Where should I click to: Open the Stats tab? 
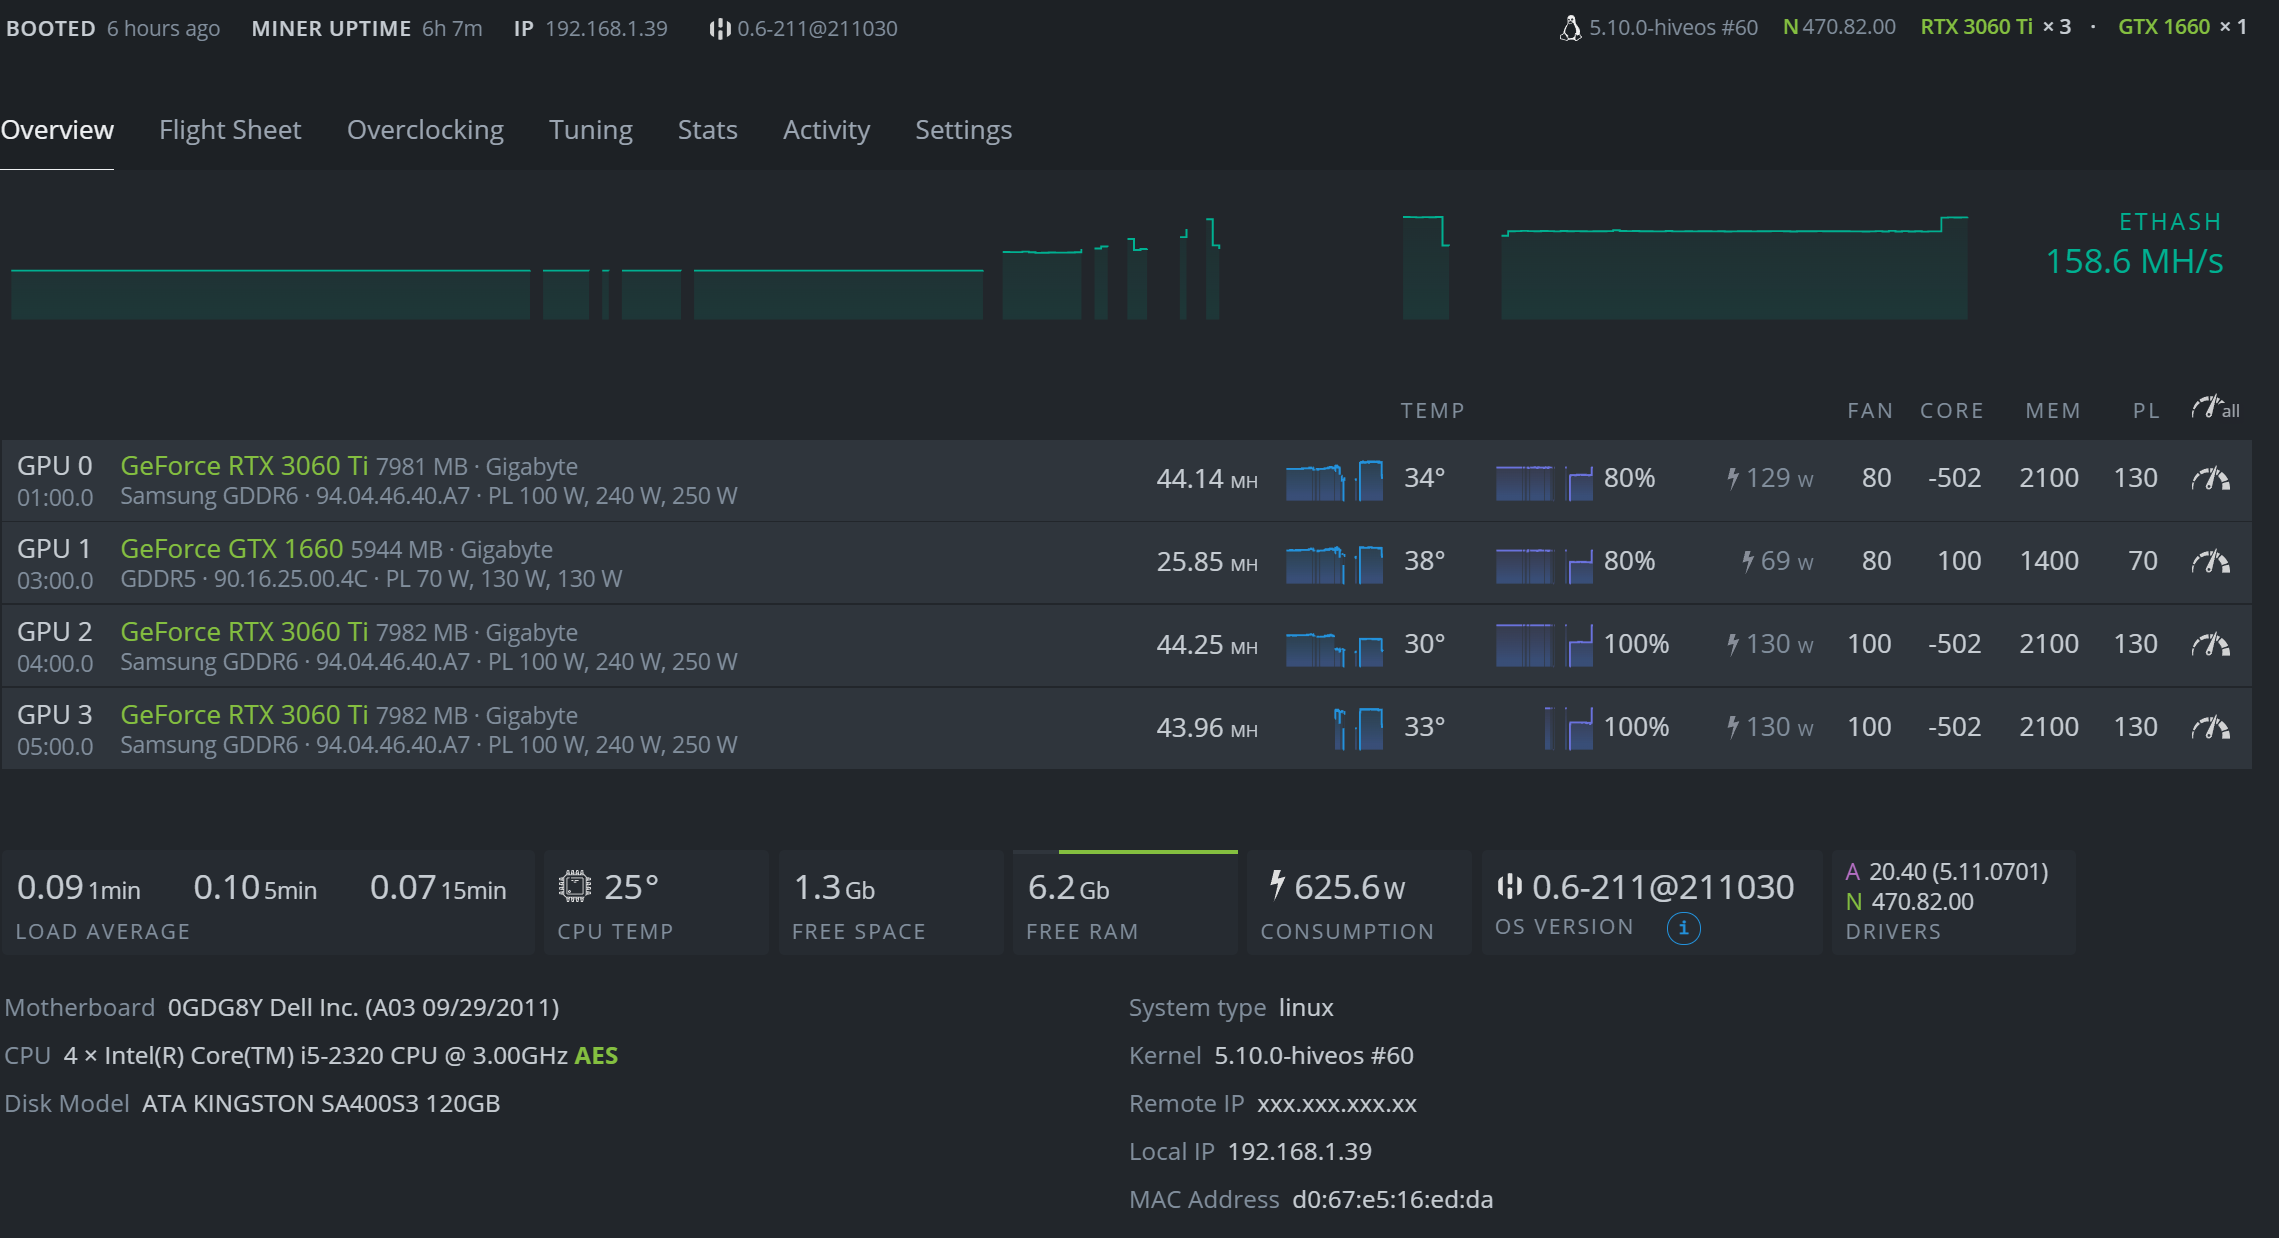707,130
